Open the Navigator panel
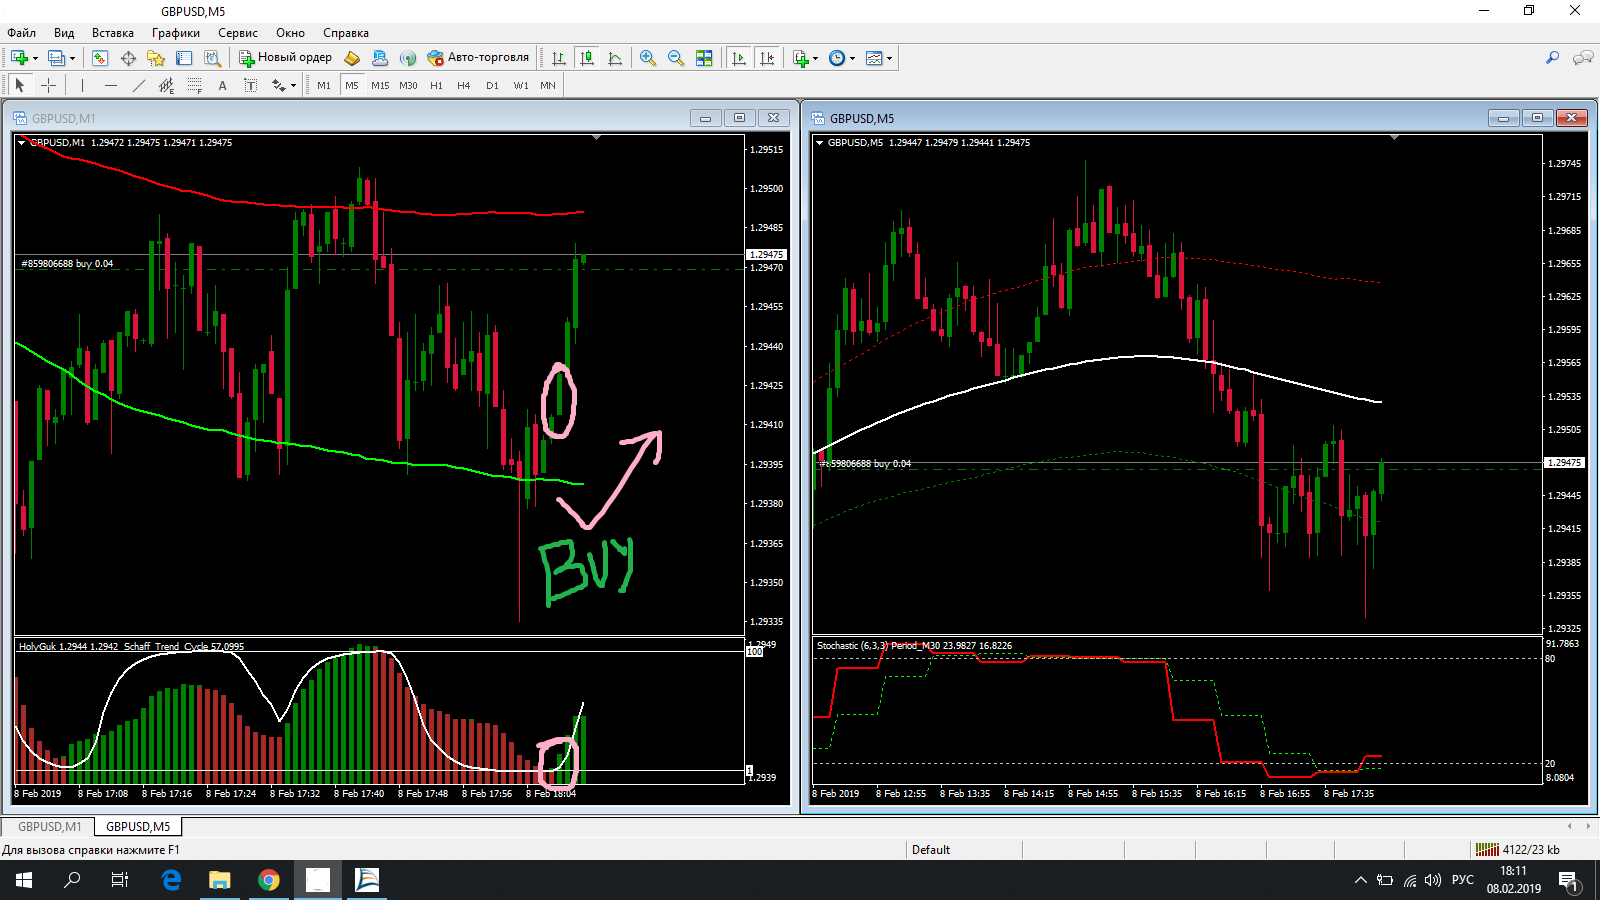The width and height of the screenshot is (1600, 900). [x=156, y=58]
